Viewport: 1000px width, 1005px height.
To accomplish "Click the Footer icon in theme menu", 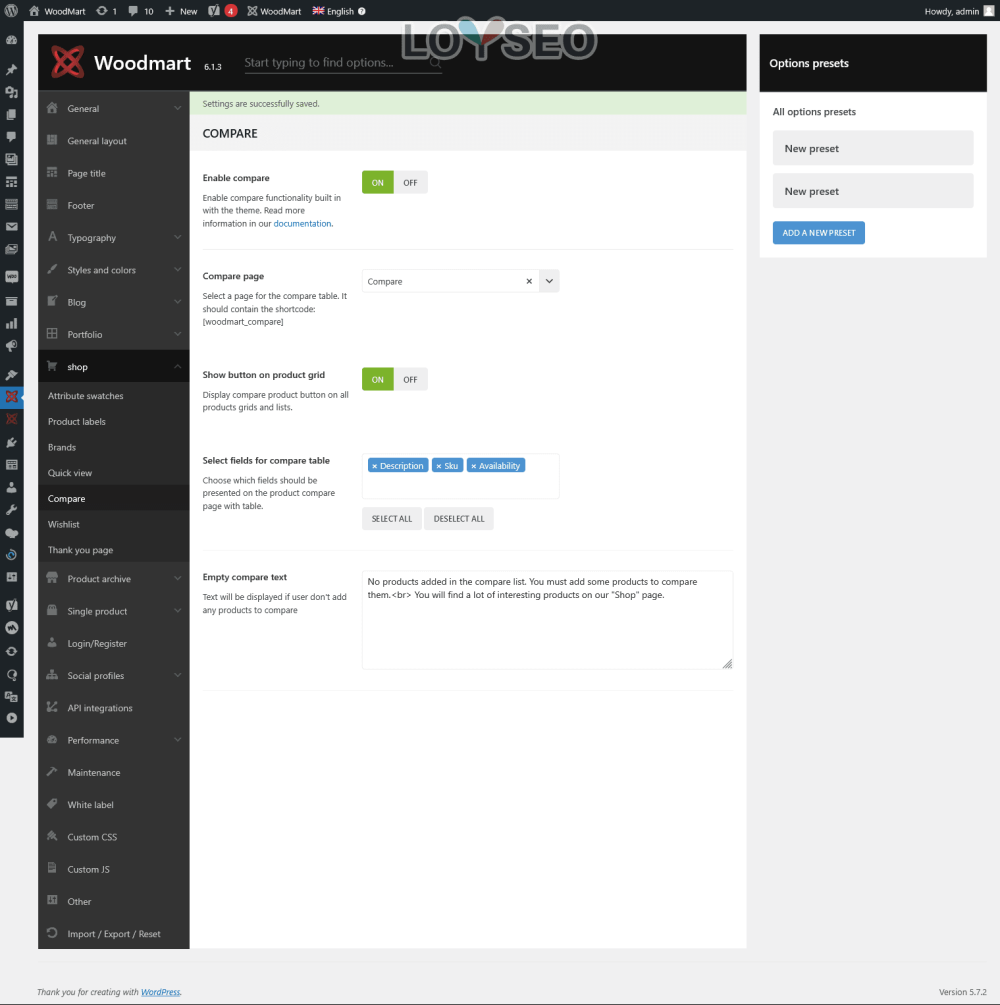I will [x=53, y=204].
